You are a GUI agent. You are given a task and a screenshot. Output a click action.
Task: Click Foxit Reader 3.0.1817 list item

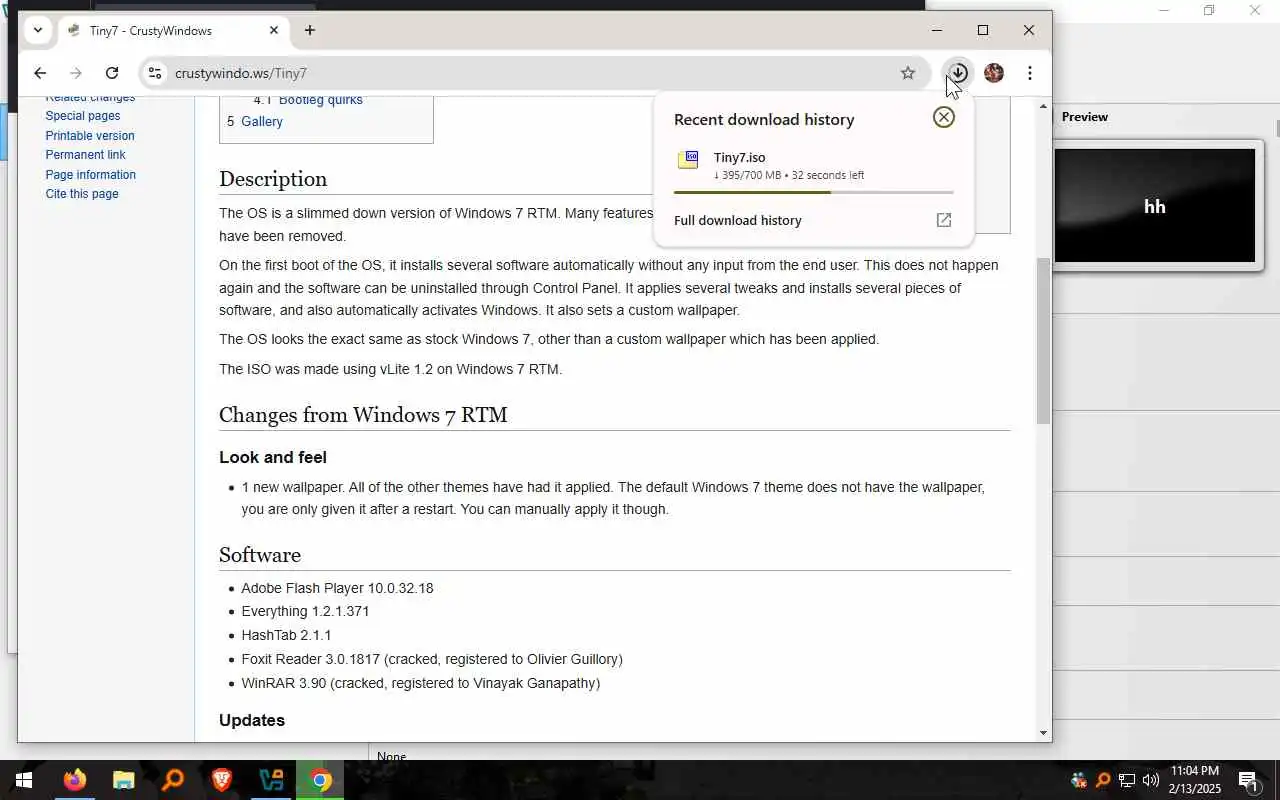tap(432, 660)
